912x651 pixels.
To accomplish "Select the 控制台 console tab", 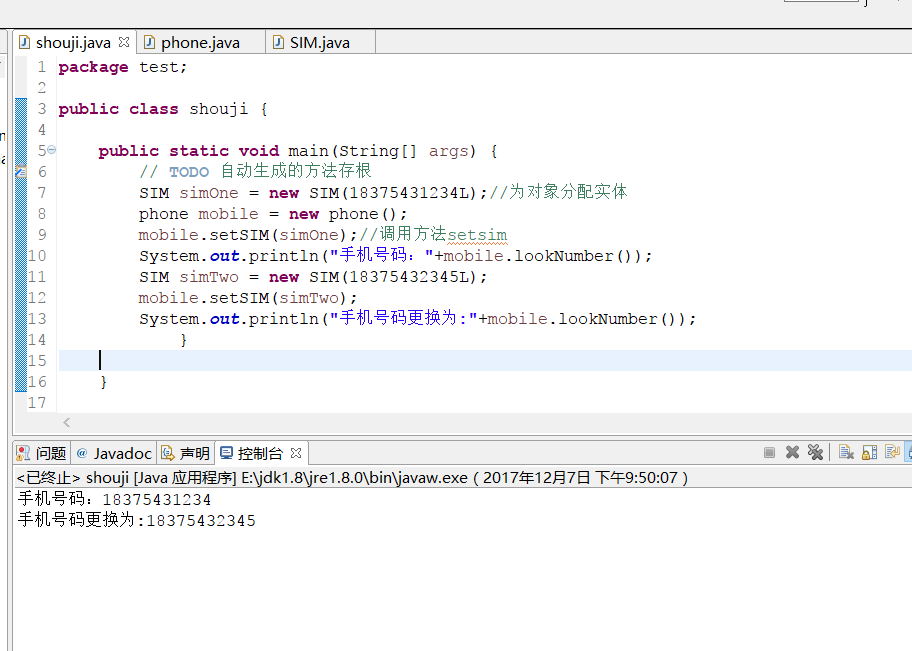I will (260, 453).
